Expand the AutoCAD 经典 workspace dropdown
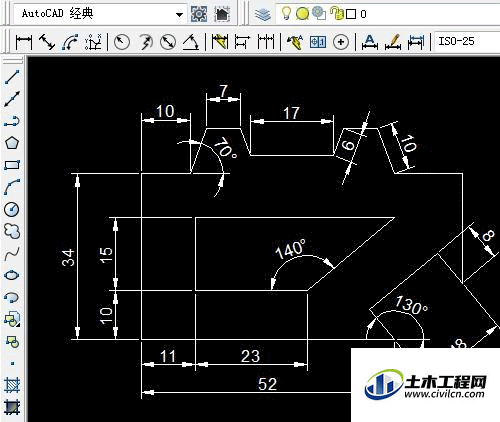500x422 pixels. pyautogui.click(x=179, y=14)
